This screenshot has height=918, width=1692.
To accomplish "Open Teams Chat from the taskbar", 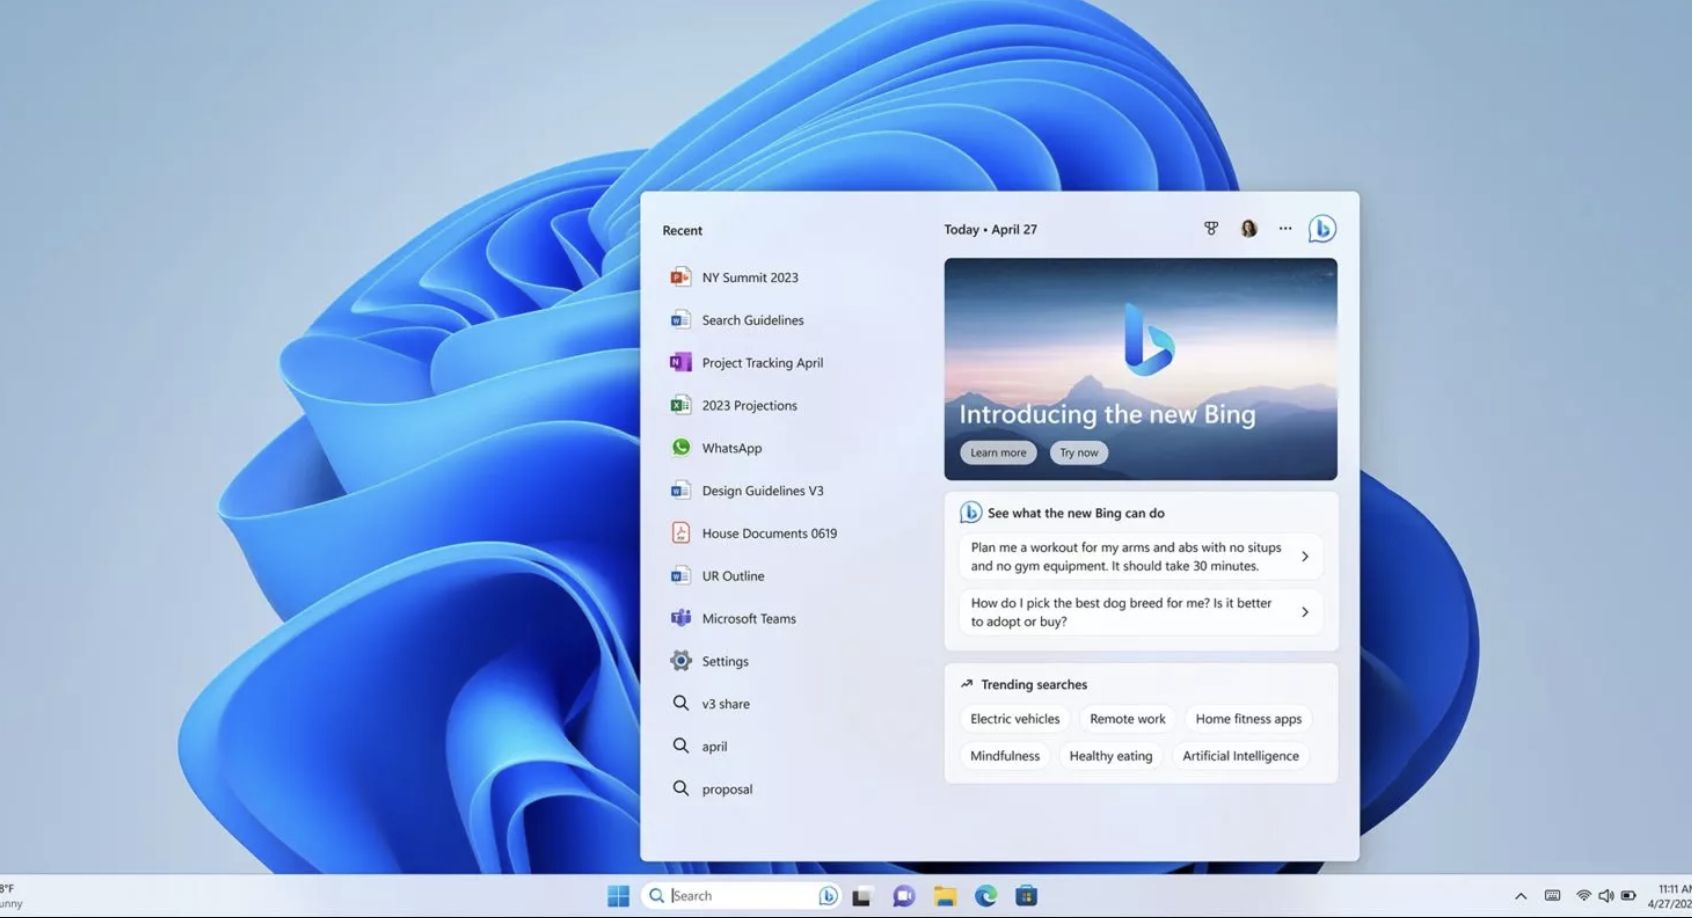I will point(903,895).
